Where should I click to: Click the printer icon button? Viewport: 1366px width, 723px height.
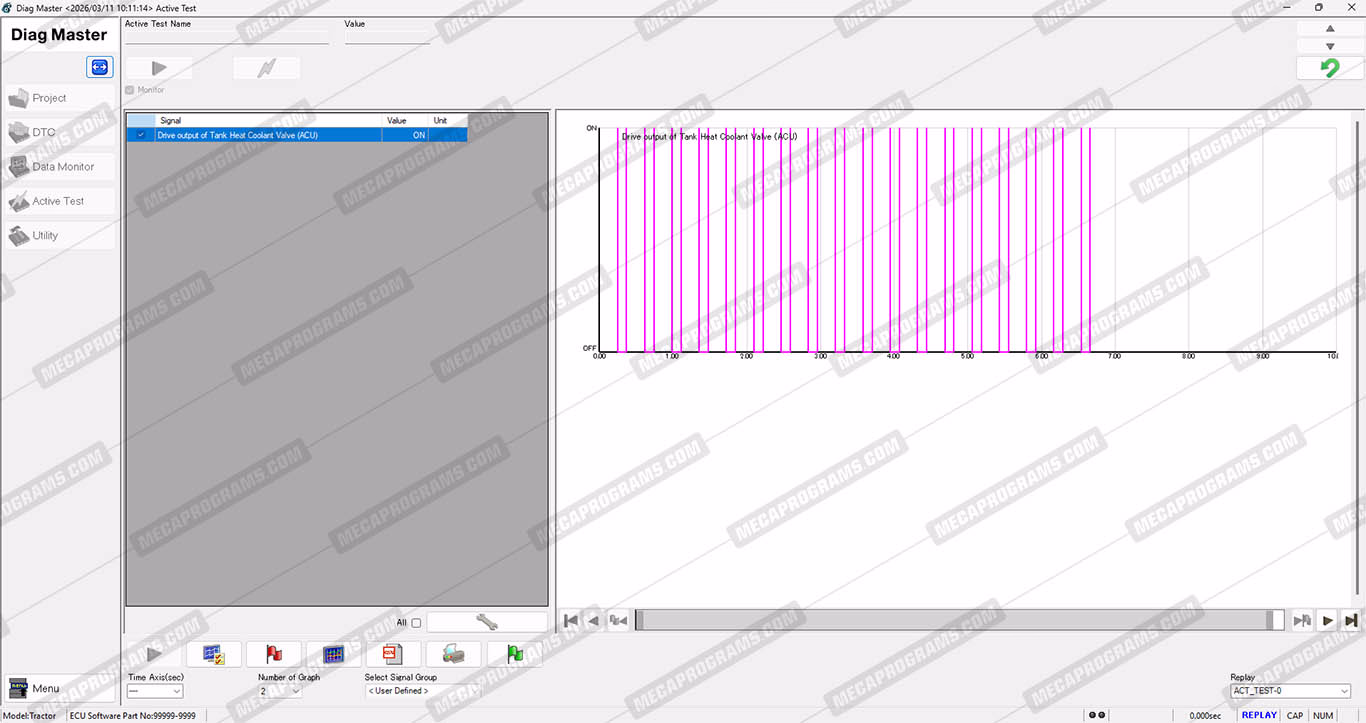click(453, 654)
